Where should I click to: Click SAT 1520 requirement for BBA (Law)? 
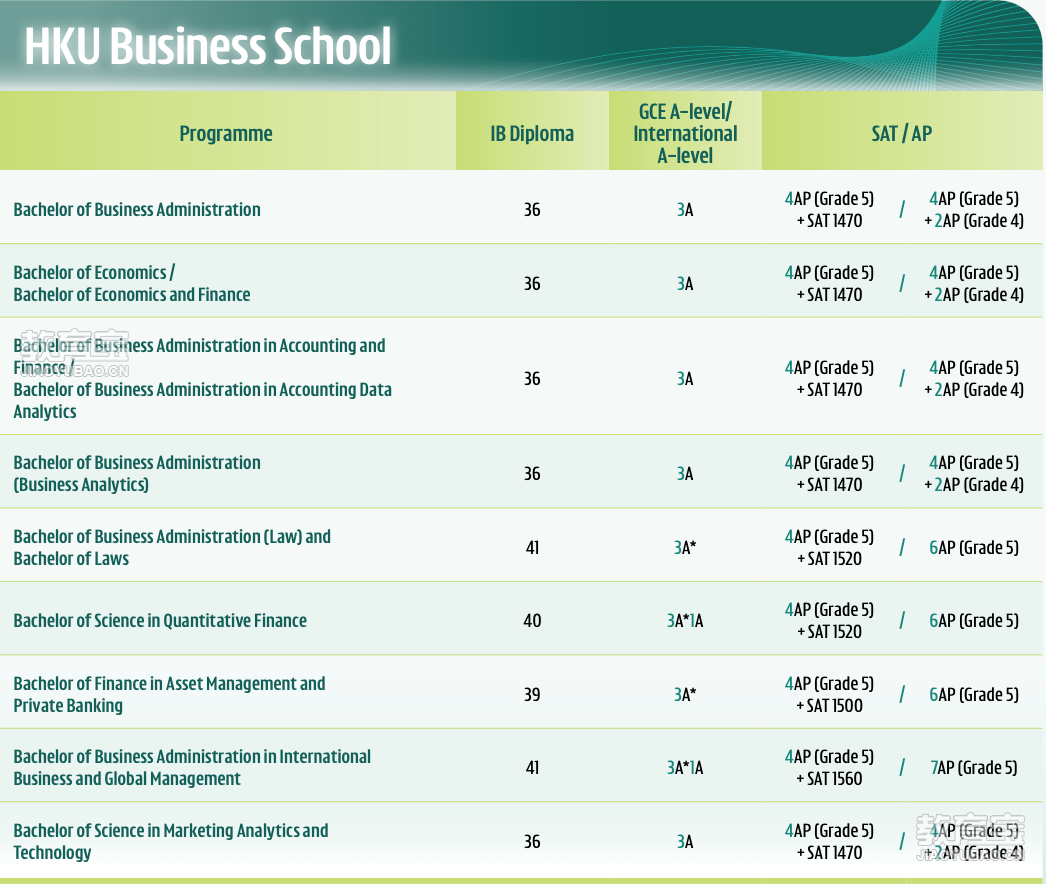point(829,548)
